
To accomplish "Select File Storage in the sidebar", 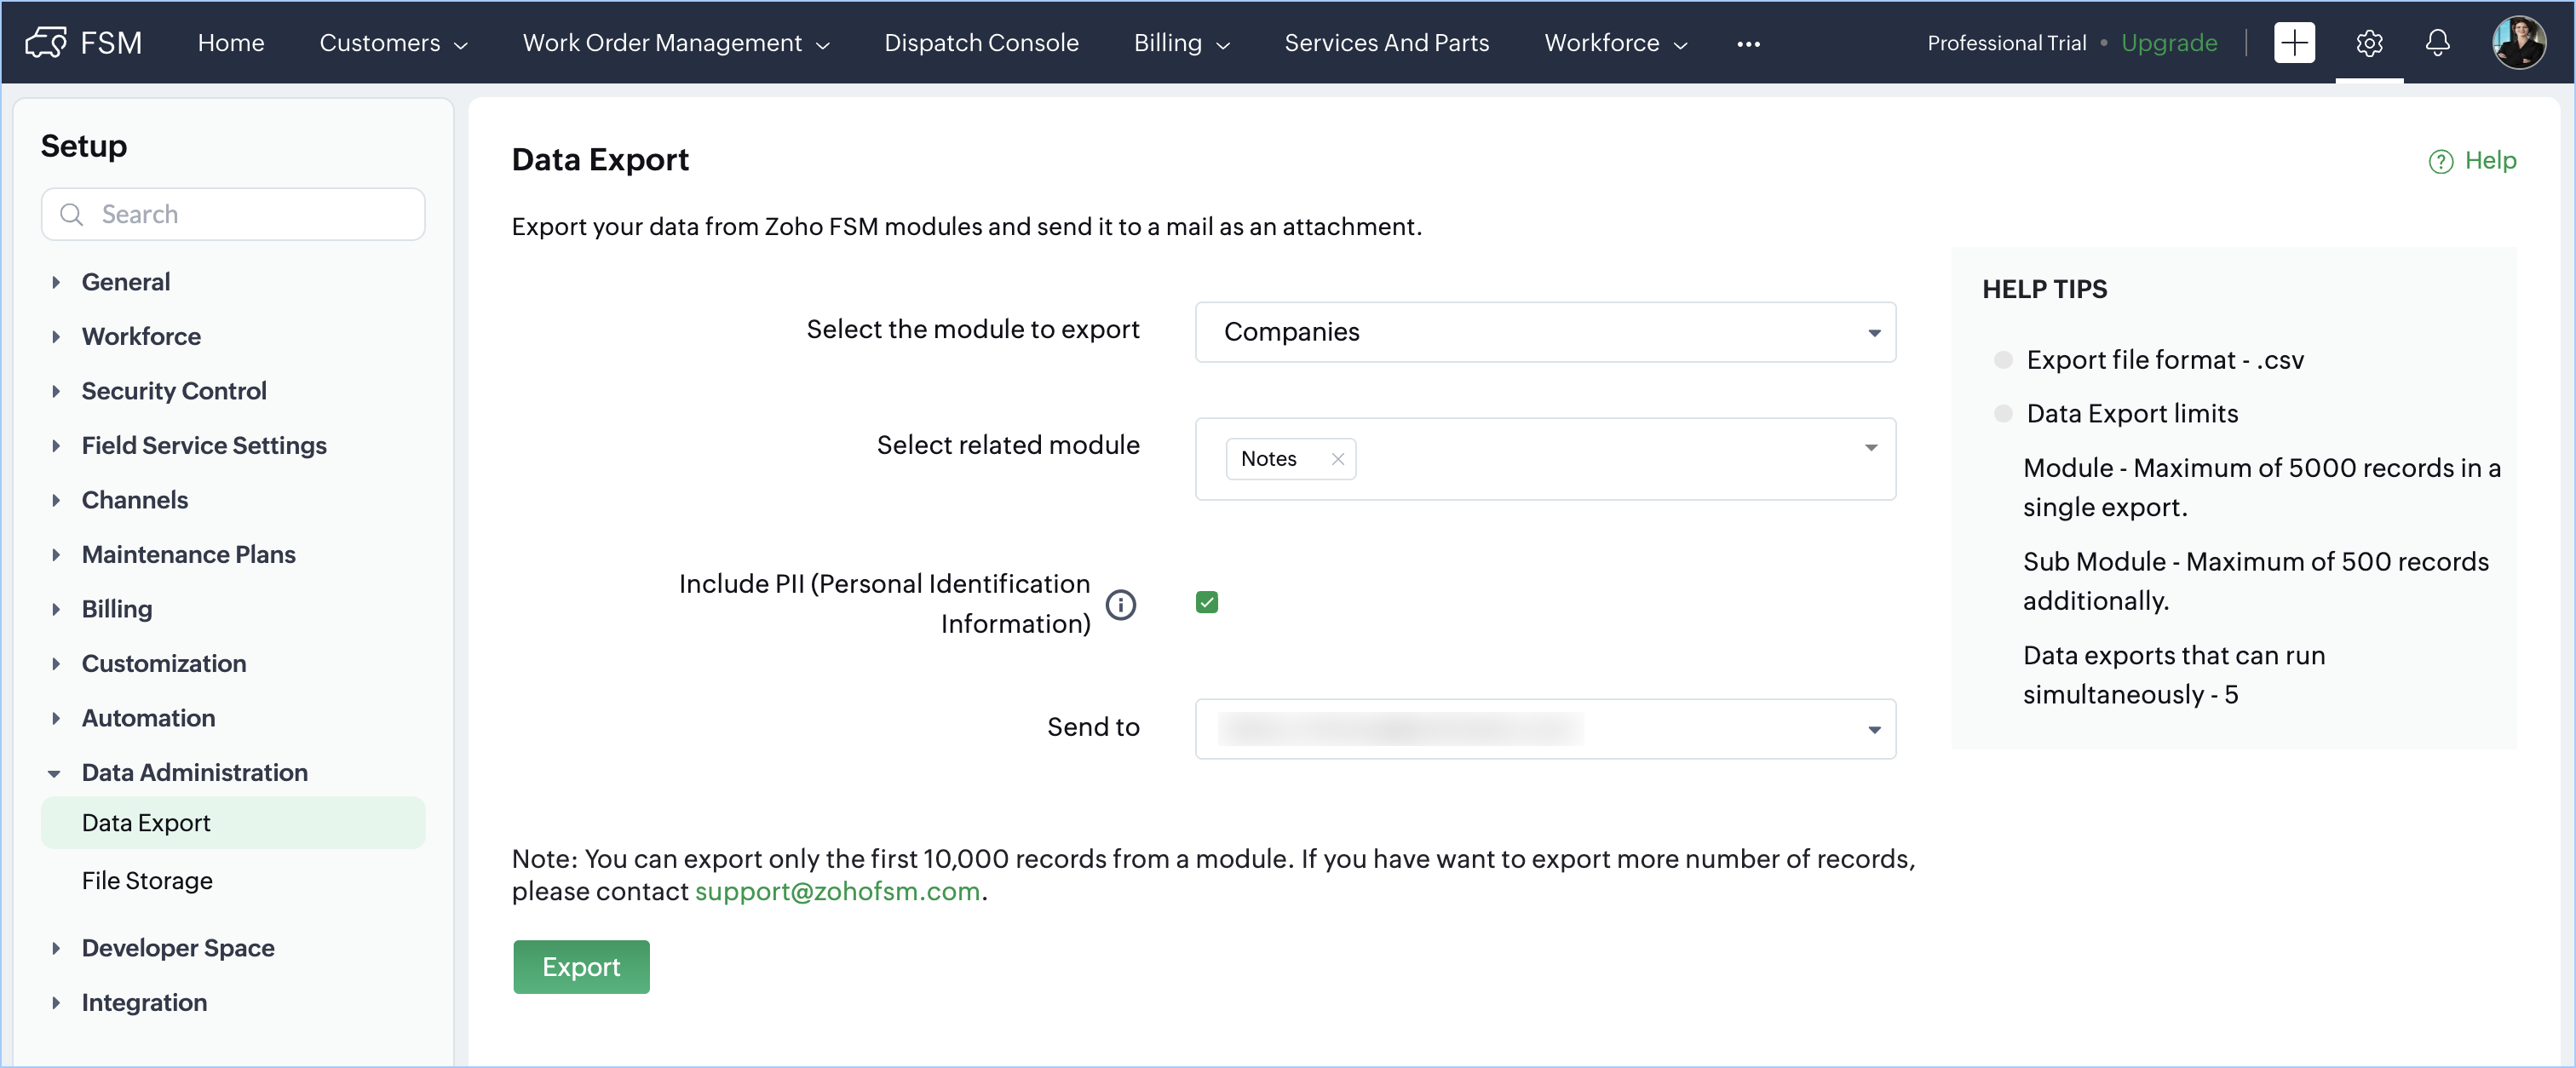I will pyautogui.click(x=147, y=881).
